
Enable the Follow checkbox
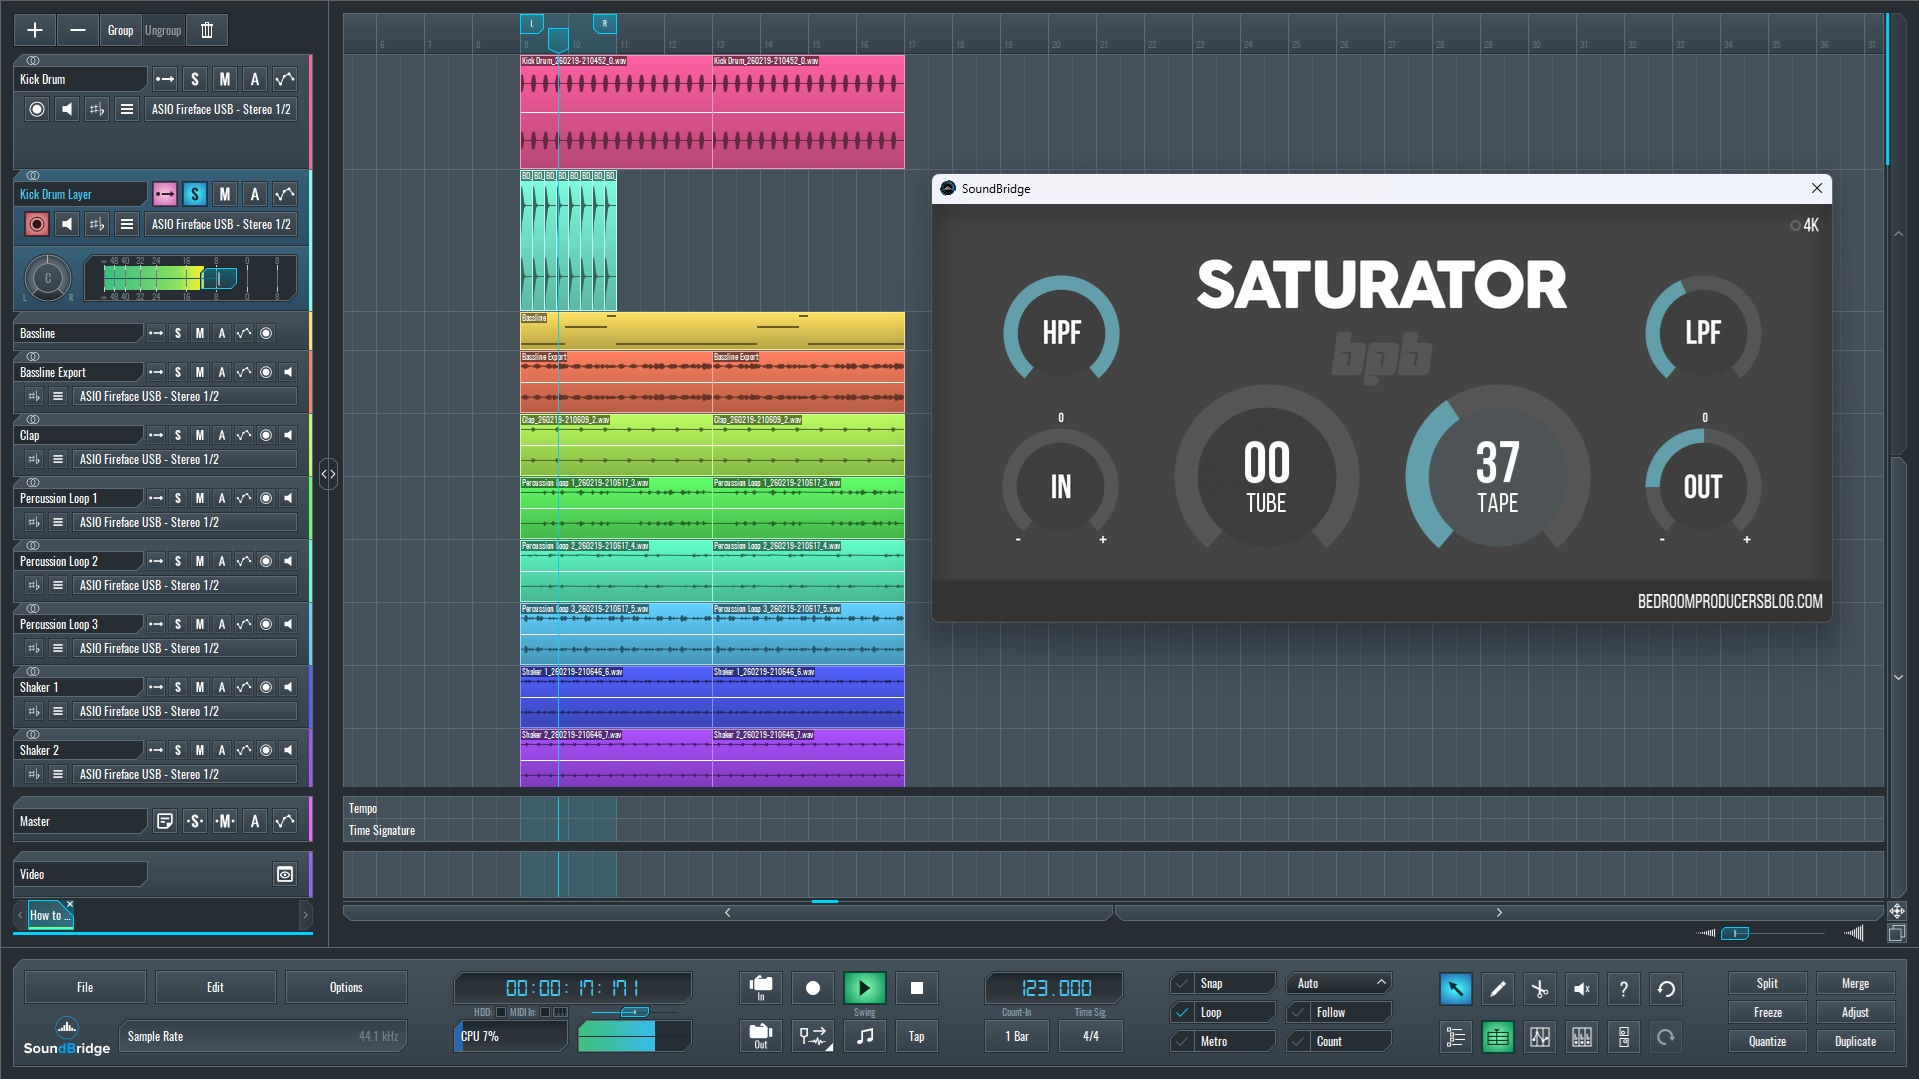tap(1298, 1013)
